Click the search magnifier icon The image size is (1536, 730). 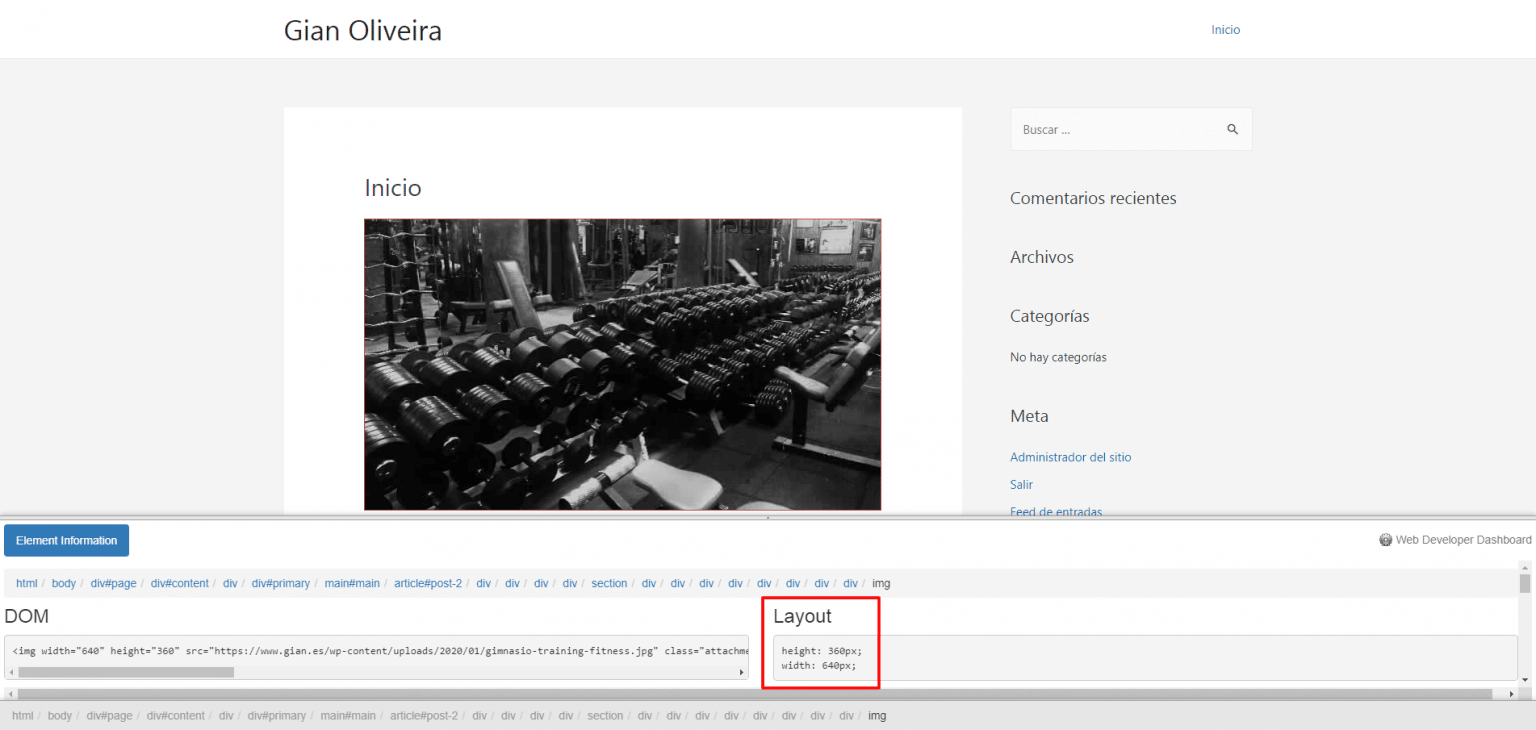(x=1232, y=129)
